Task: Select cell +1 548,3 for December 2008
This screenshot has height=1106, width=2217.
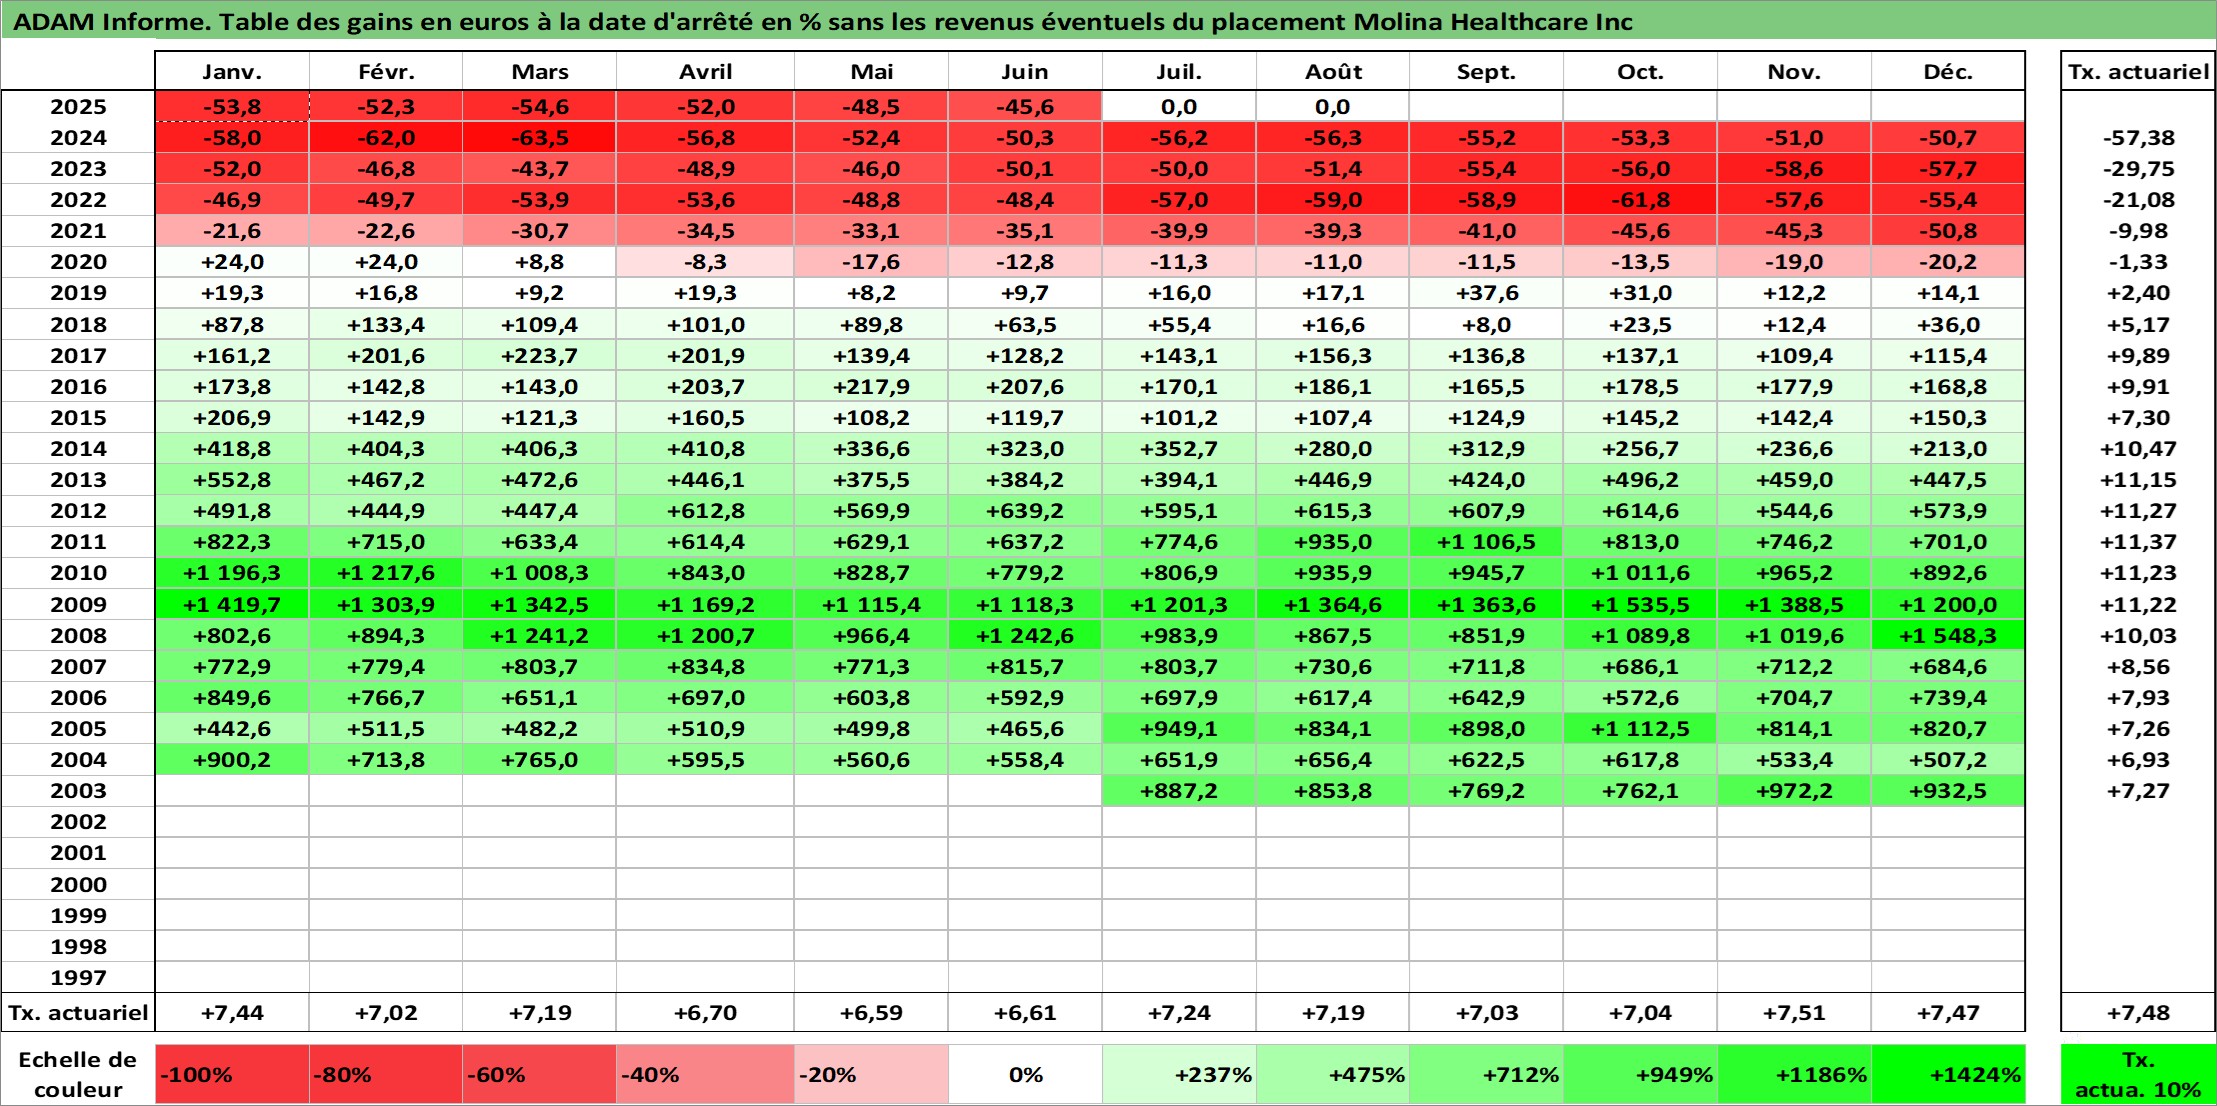Action: 1948,635
